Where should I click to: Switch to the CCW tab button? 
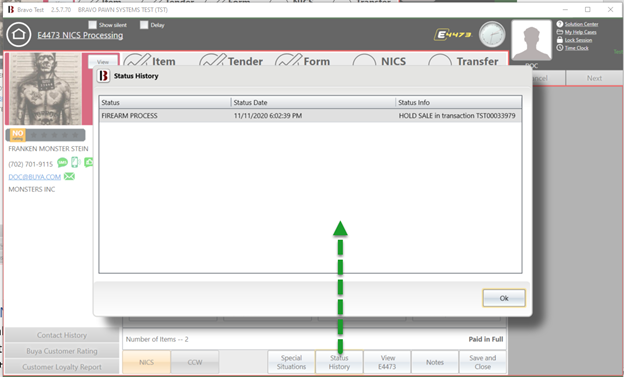pyautogui.click(x=195, y=362)
